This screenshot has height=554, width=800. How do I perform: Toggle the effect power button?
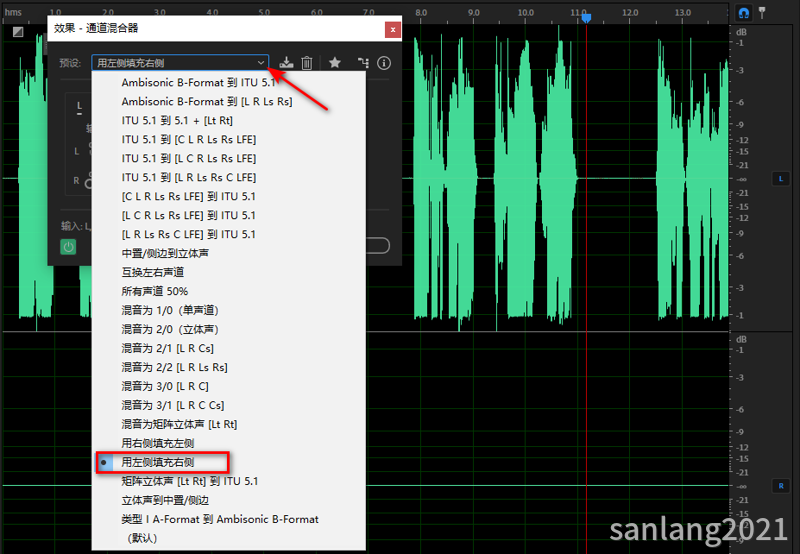[x=68, y=246]
